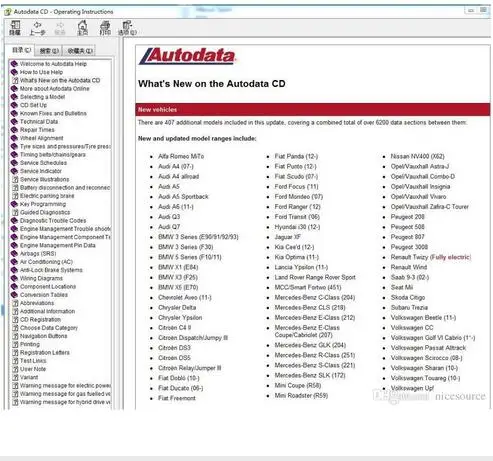Open the Selecting a Model topic
The height and width of the screenshot is (461, 493).
click(x=42, y=97)
